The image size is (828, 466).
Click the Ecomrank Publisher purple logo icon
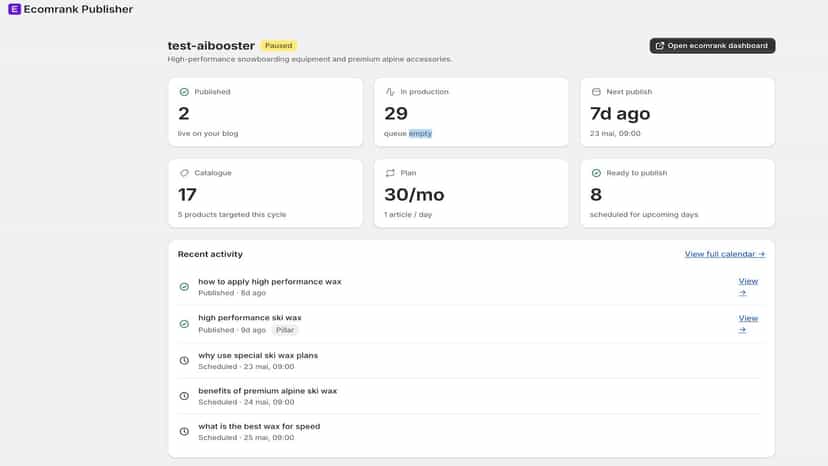pyautogui.click(x=14, y=9)
